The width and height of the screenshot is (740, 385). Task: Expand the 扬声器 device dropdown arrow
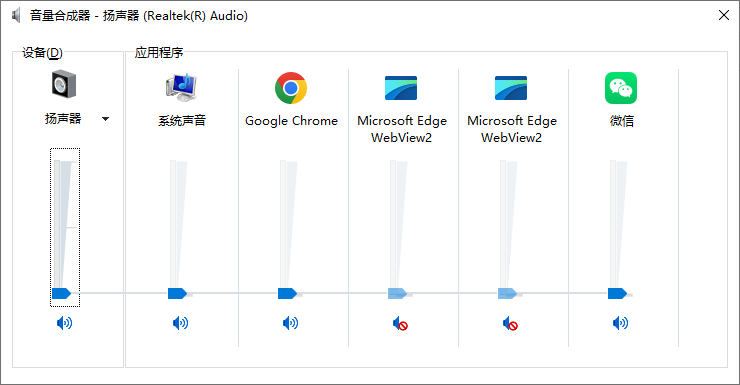click(x=106, y=119)
